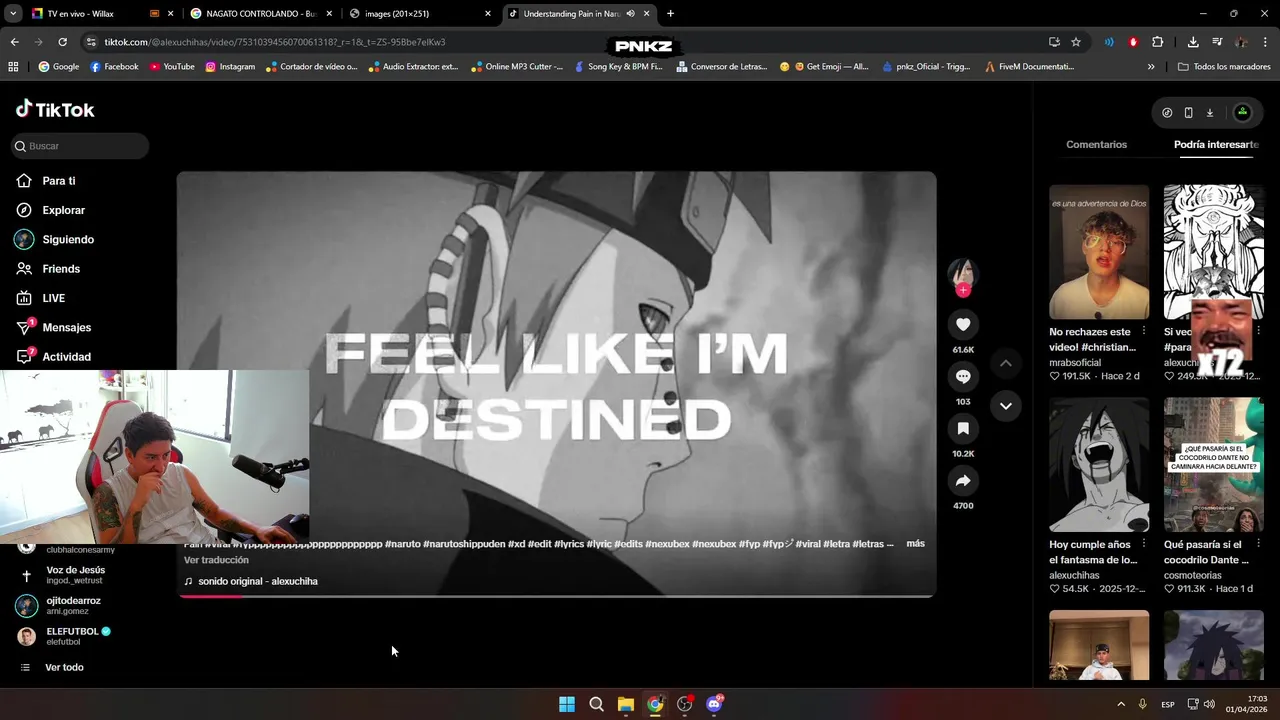Show hidden bookmarks with the double chevron
This screenshot has width=1280, height=720.
click(x=1151, y=67)
